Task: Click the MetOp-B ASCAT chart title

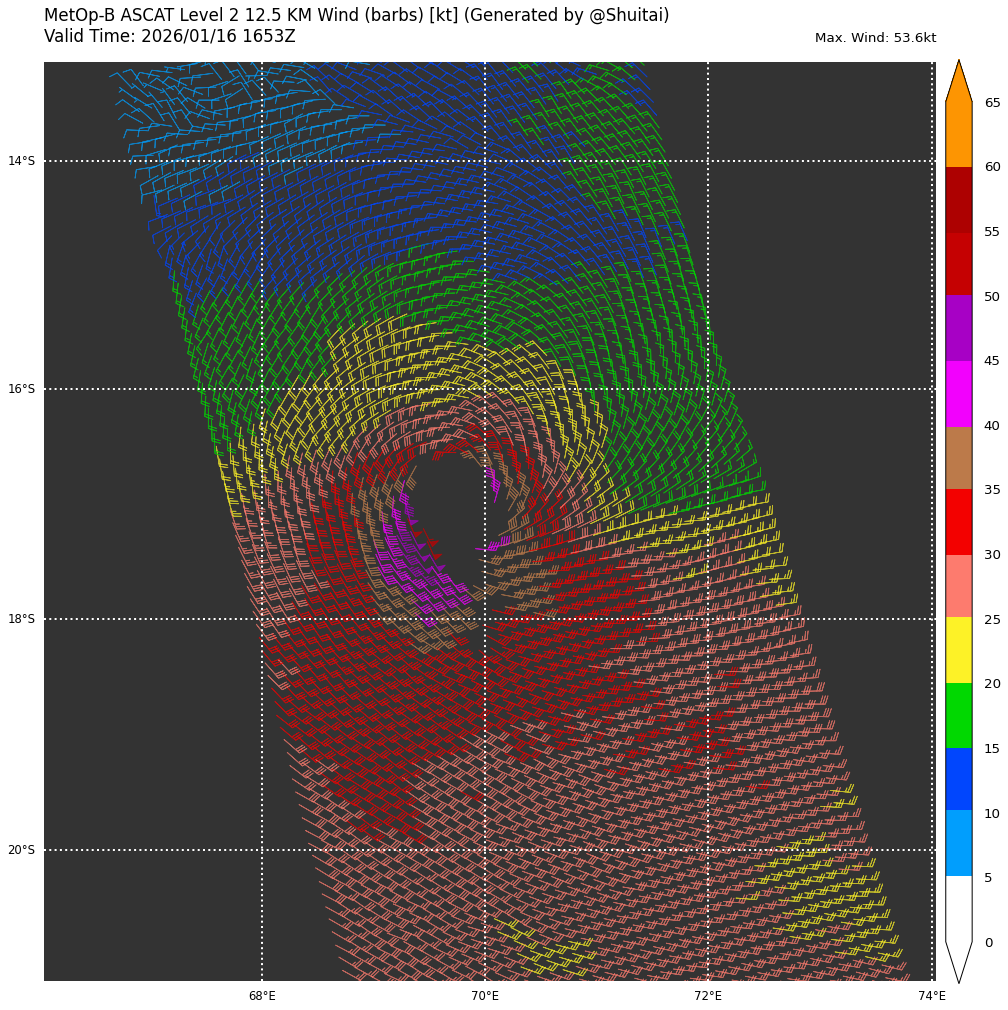Action: (356, 16)
